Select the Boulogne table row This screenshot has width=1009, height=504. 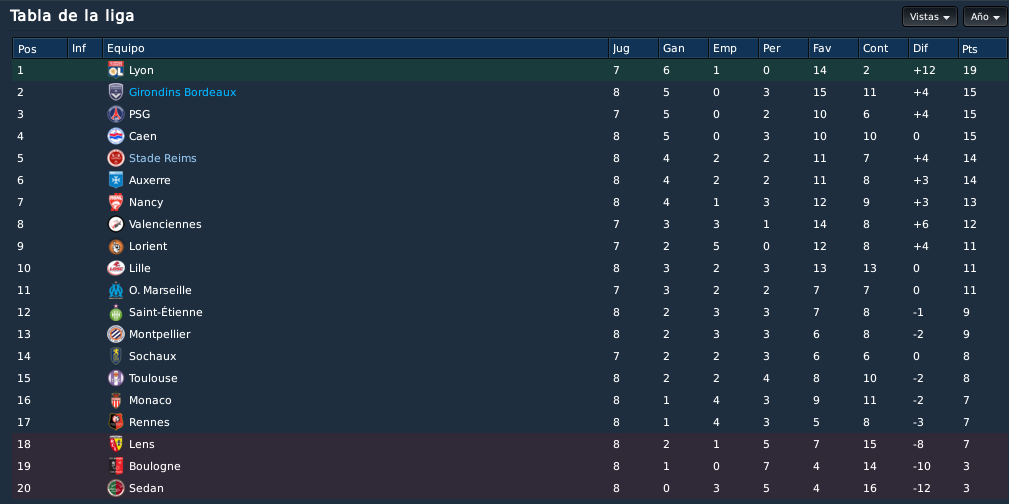(510, 466)
